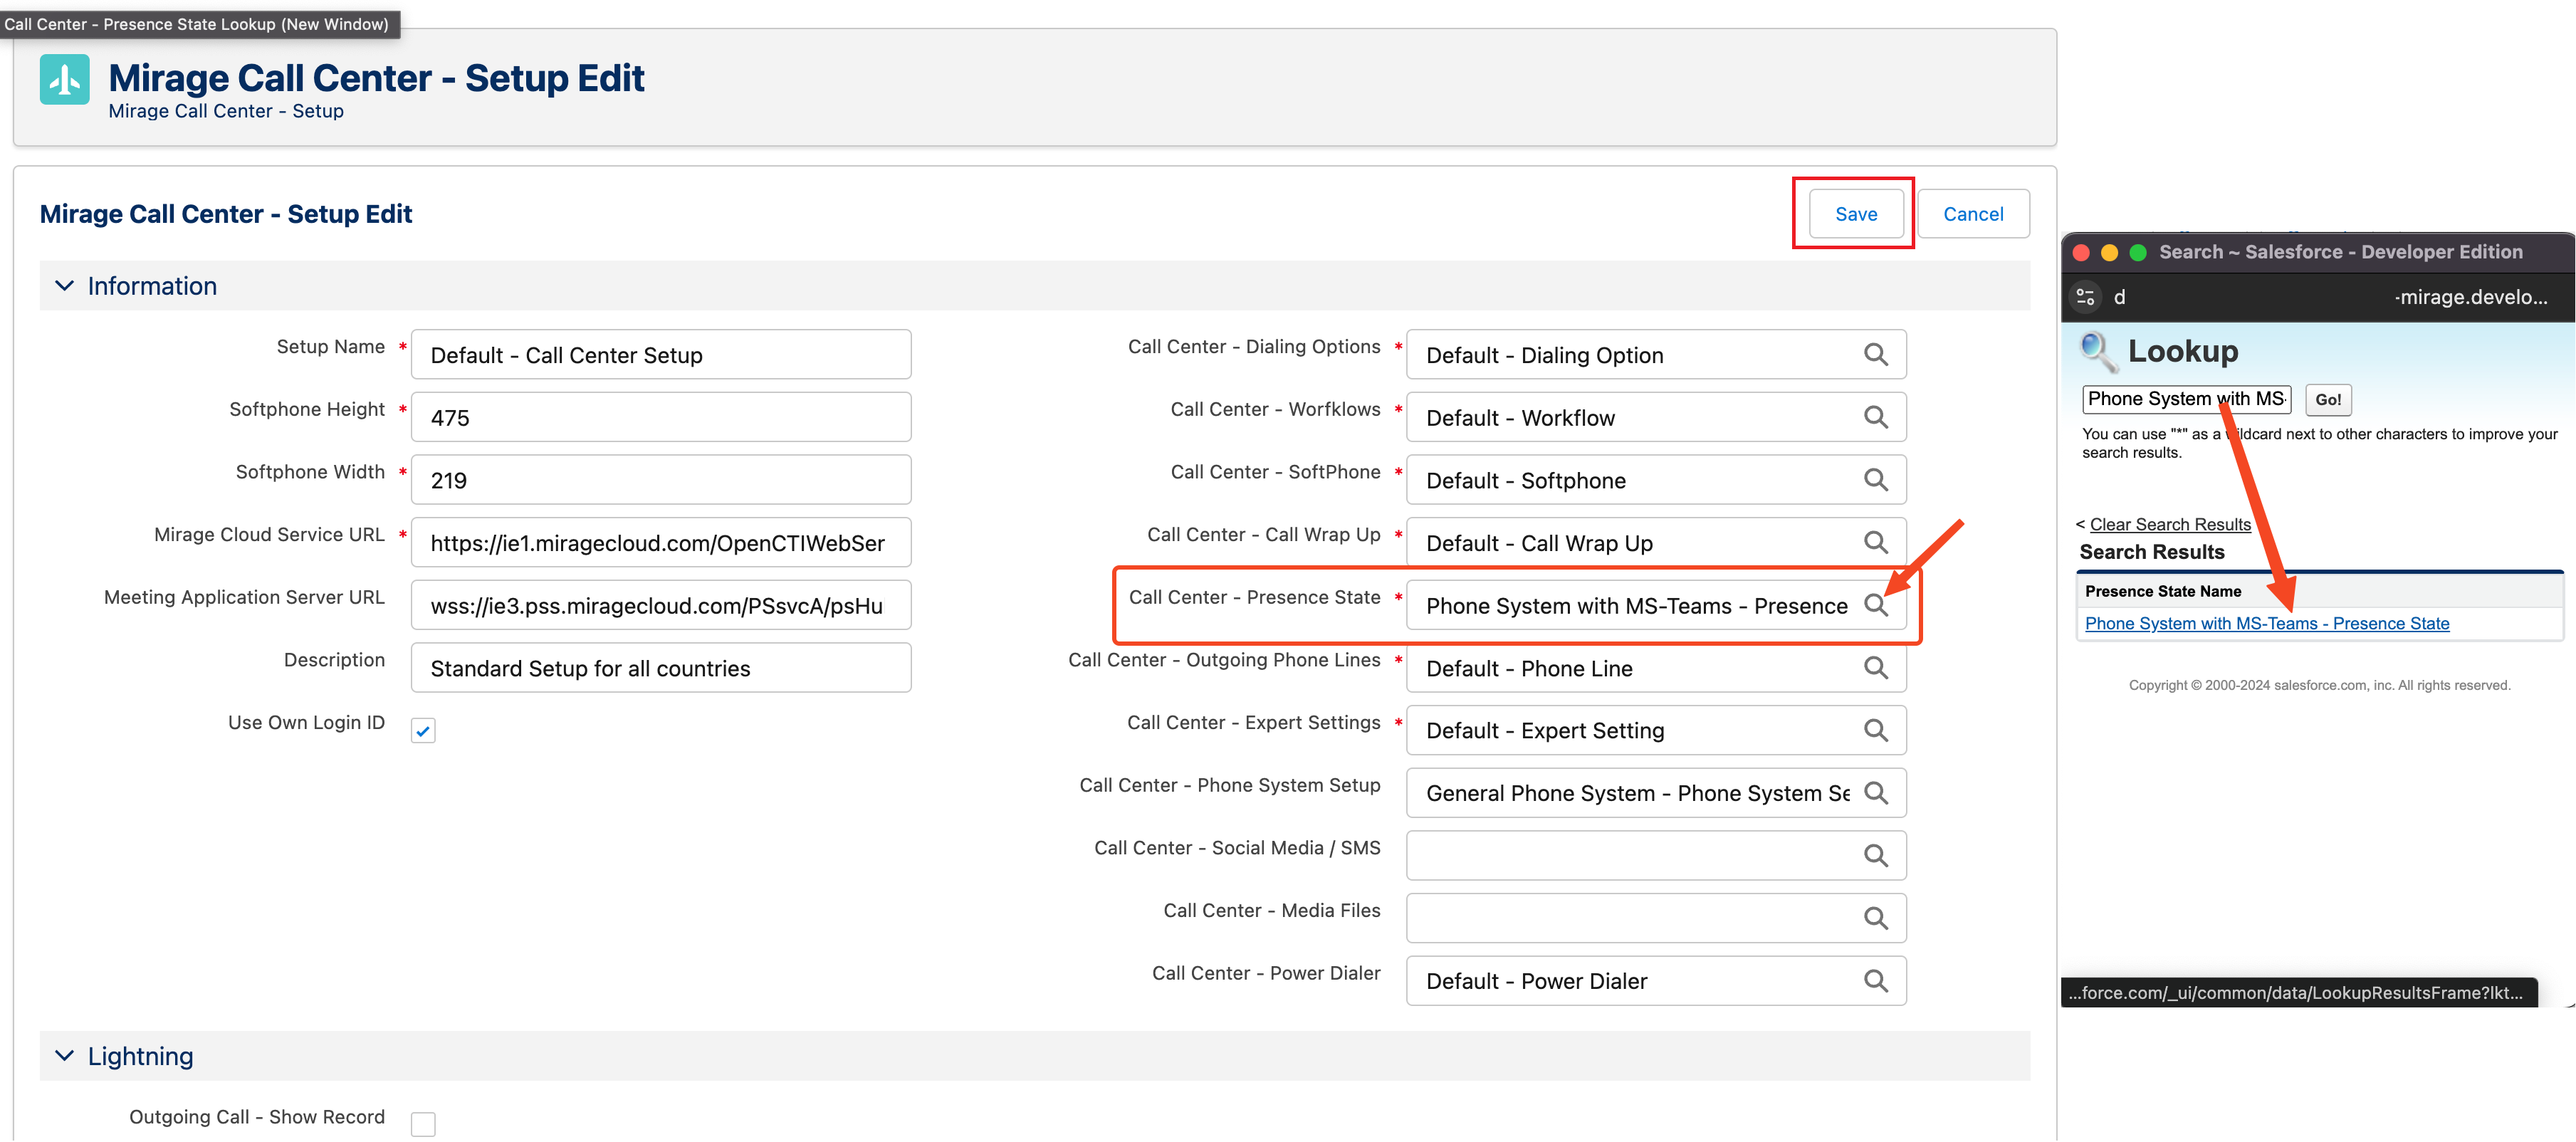Open Dialing Options lookup search icon

[1875, 355]
